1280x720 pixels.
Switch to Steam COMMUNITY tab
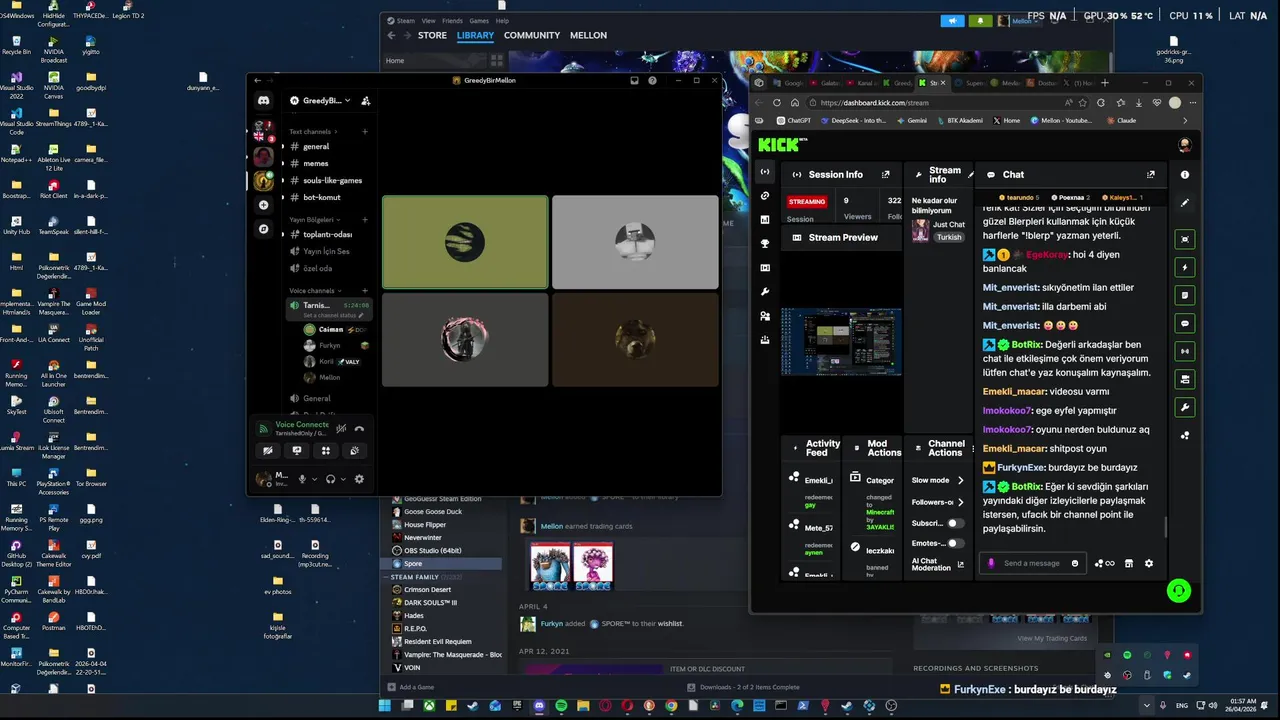click(532, 35)
